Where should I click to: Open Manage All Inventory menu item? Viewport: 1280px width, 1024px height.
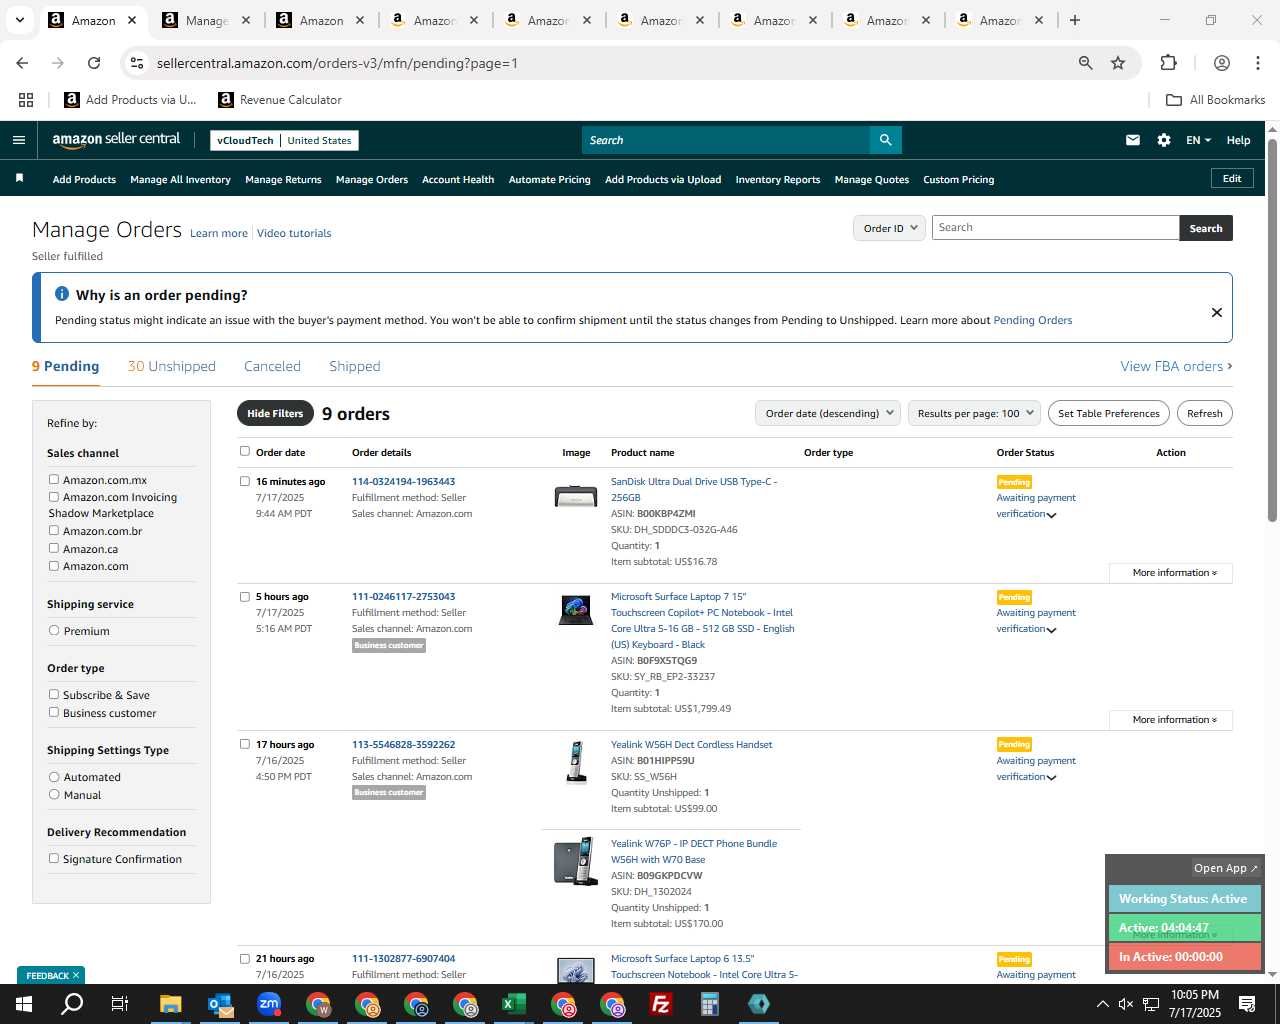(180, 180)
